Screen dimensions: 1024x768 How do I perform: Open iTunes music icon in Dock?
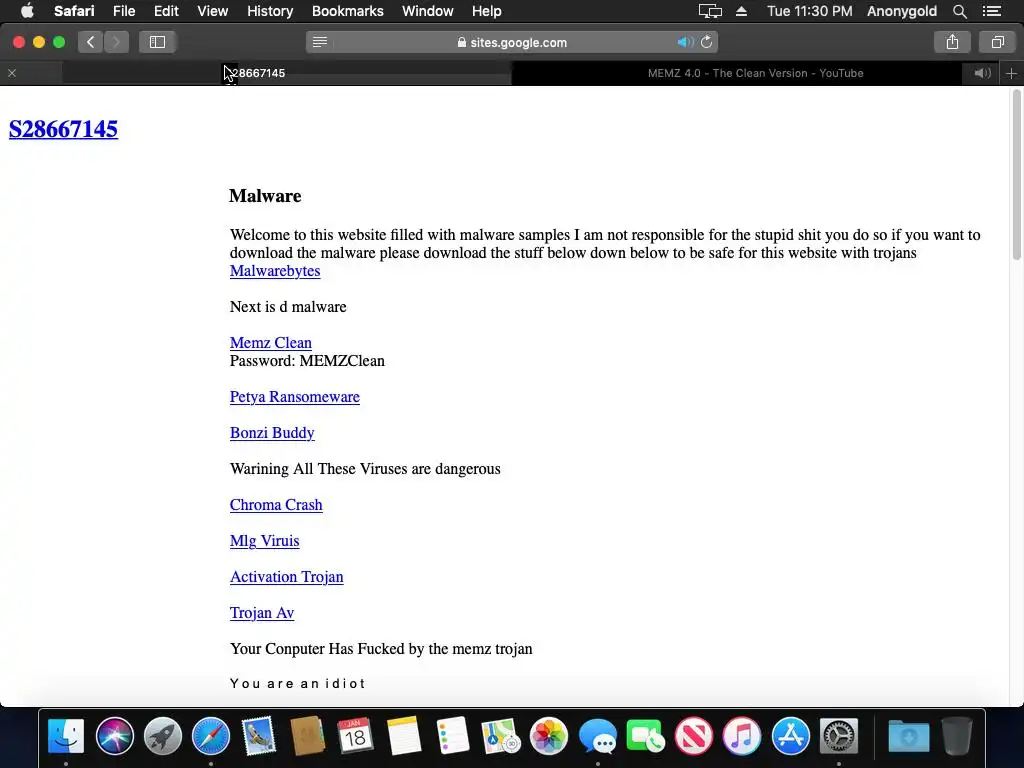click(x=742, y=736)
